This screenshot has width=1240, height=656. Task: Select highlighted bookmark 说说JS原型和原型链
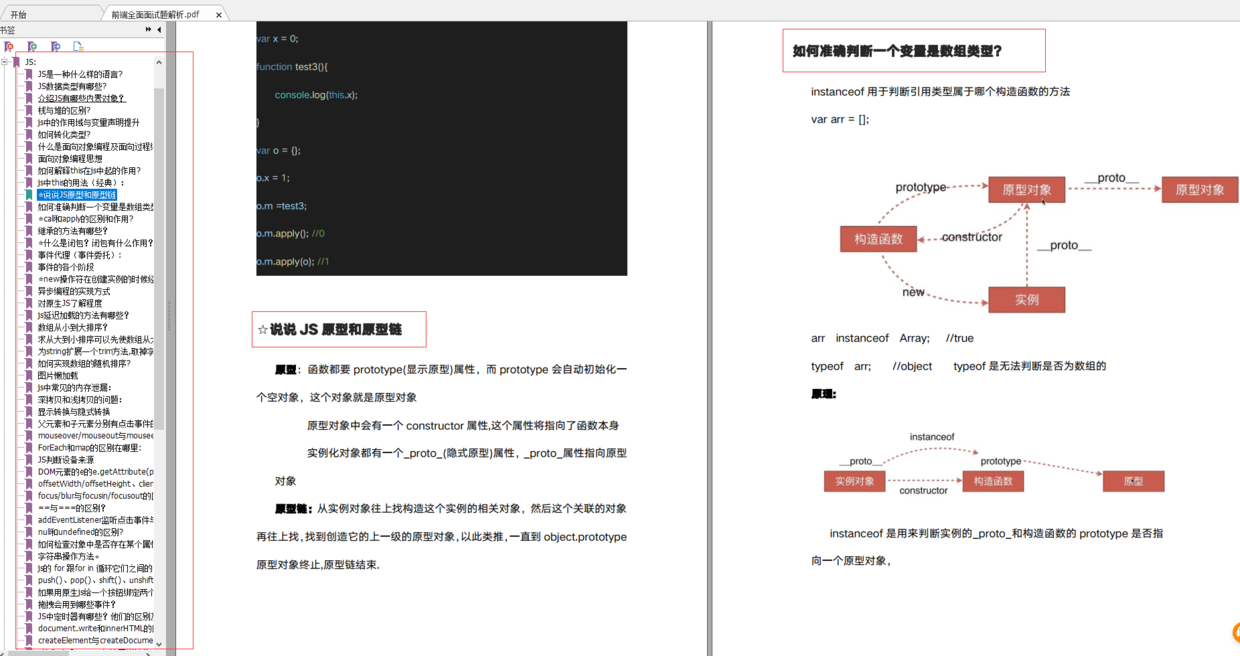(x=77, y=195)
